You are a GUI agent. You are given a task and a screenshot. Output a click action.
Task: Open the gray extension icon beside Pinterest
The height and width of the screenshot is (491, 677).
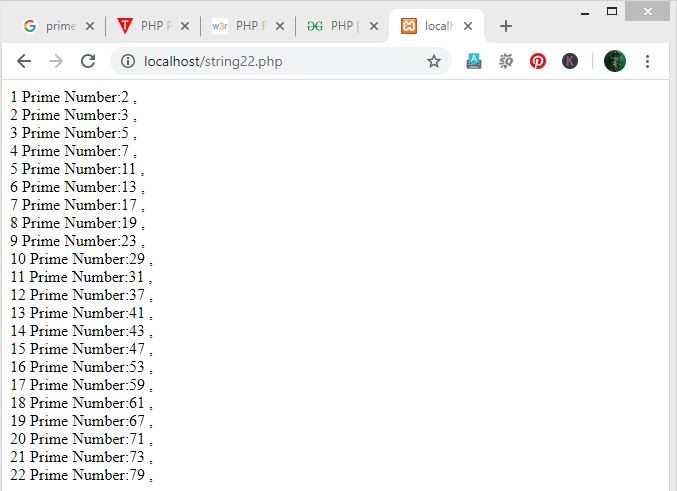pyautogui.click(x=506, y=61)
